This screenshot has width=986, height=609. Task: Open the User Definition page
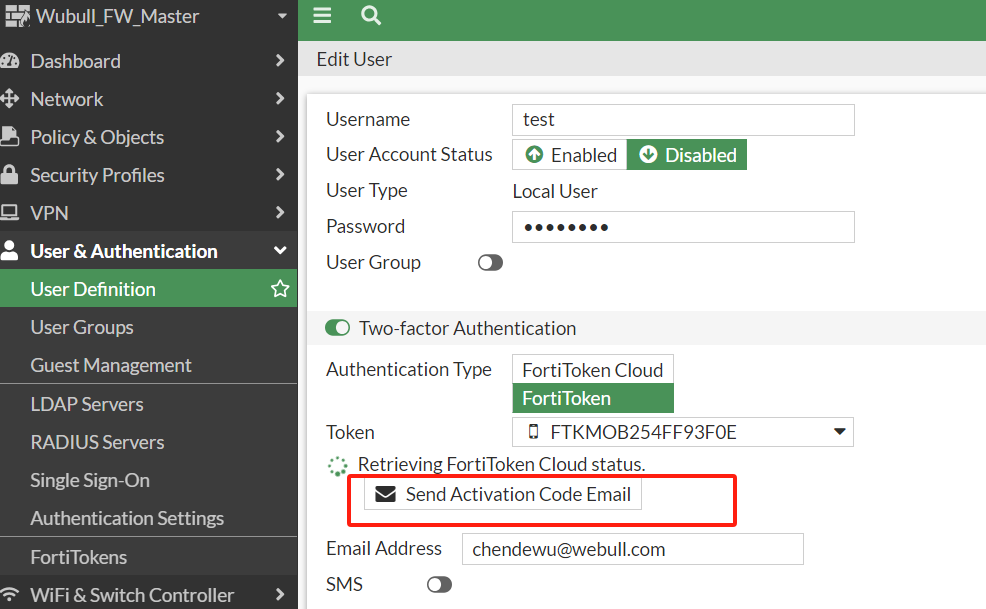pos(148,289)
